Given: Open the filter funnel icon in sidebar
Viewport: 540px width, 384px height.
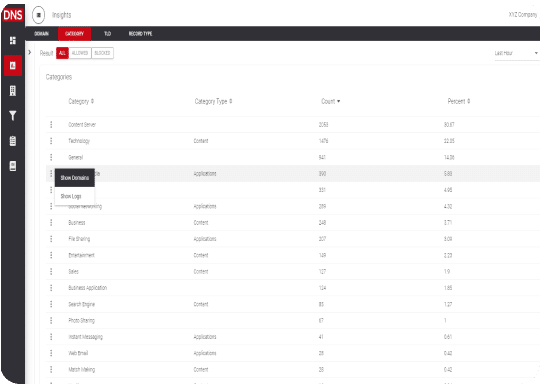Looking at the screenshot, I should tap(13, 116).
